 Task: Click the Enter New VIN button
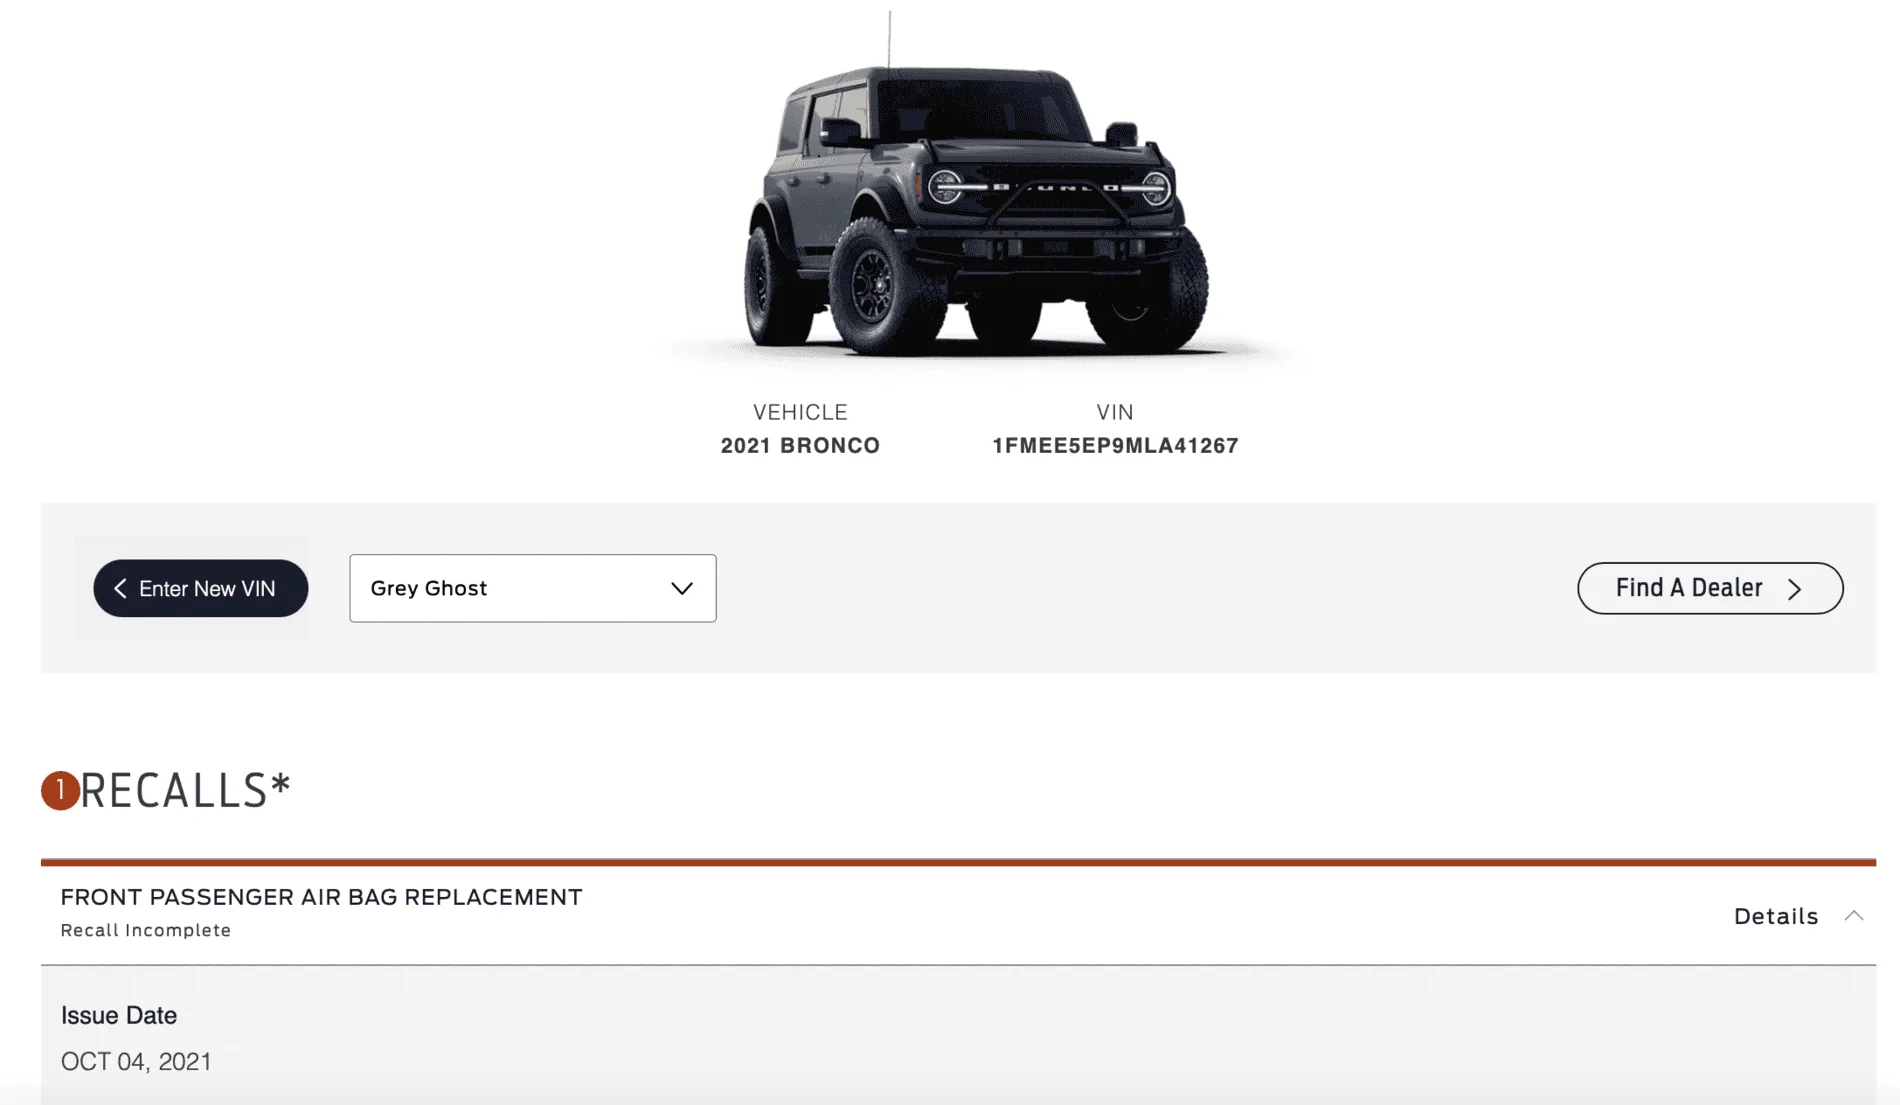pyautogui.click(x=201, y=588)
